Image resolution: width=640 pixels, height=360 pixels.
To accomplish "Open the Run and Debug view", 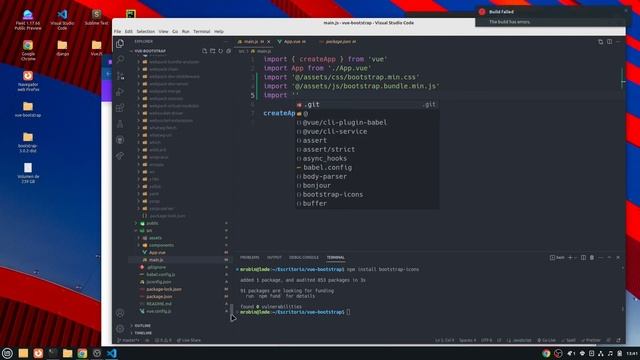I will coord(120,92).
